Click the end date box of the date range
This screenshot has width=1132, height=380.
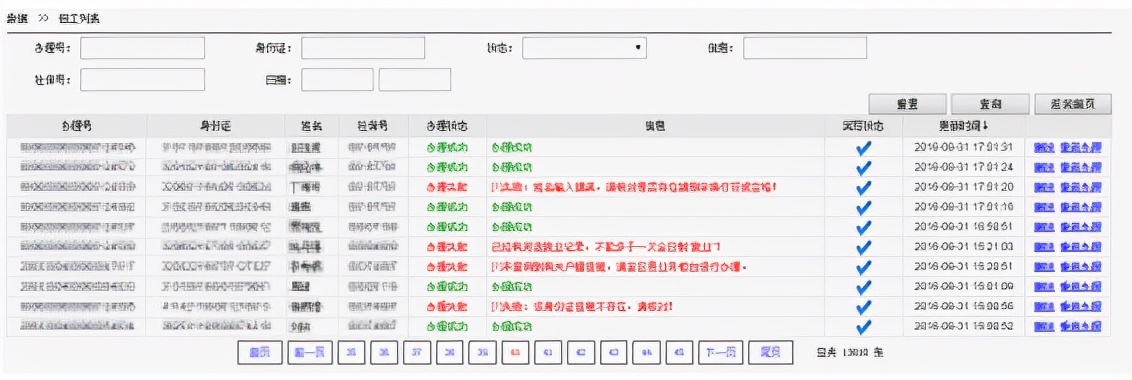414,79
